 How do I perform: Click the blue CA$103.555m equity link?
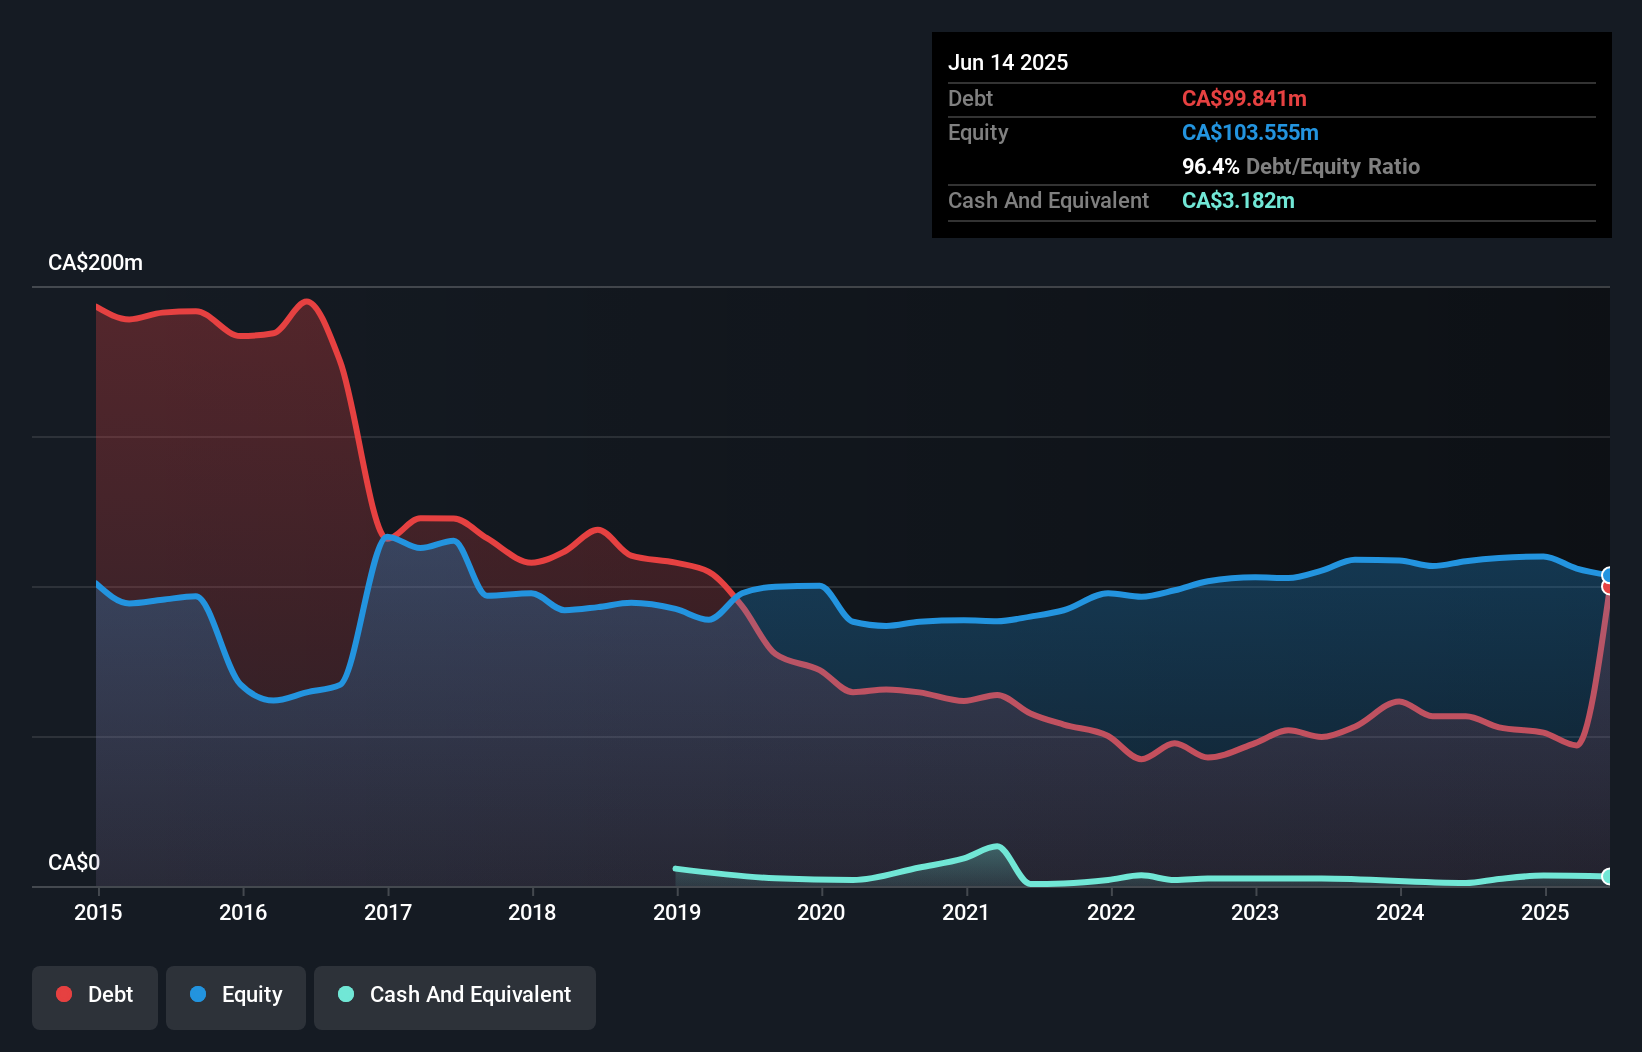click(1249, 132)
